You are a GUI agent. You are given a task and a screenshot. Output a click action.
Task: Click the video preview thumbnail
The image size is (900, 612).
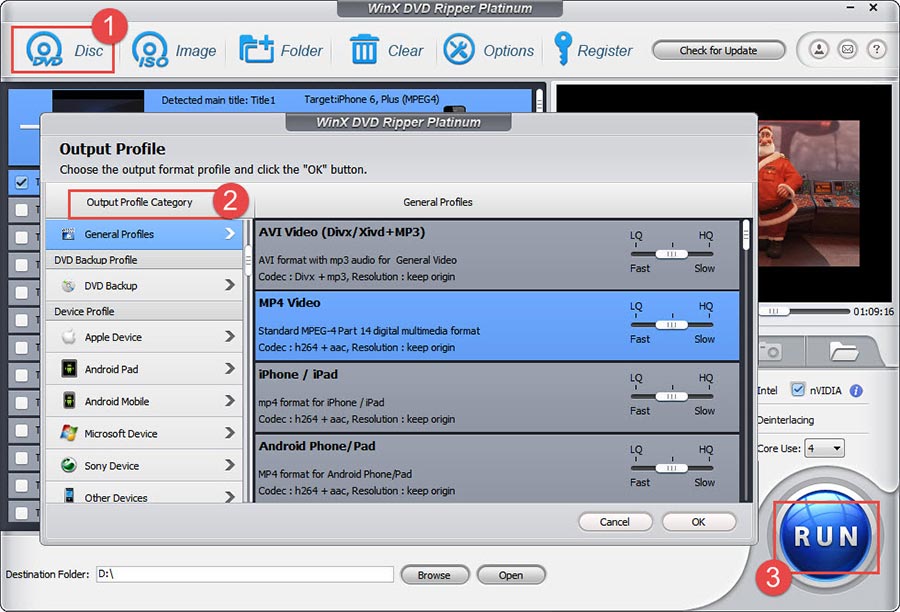click(808, 193)
